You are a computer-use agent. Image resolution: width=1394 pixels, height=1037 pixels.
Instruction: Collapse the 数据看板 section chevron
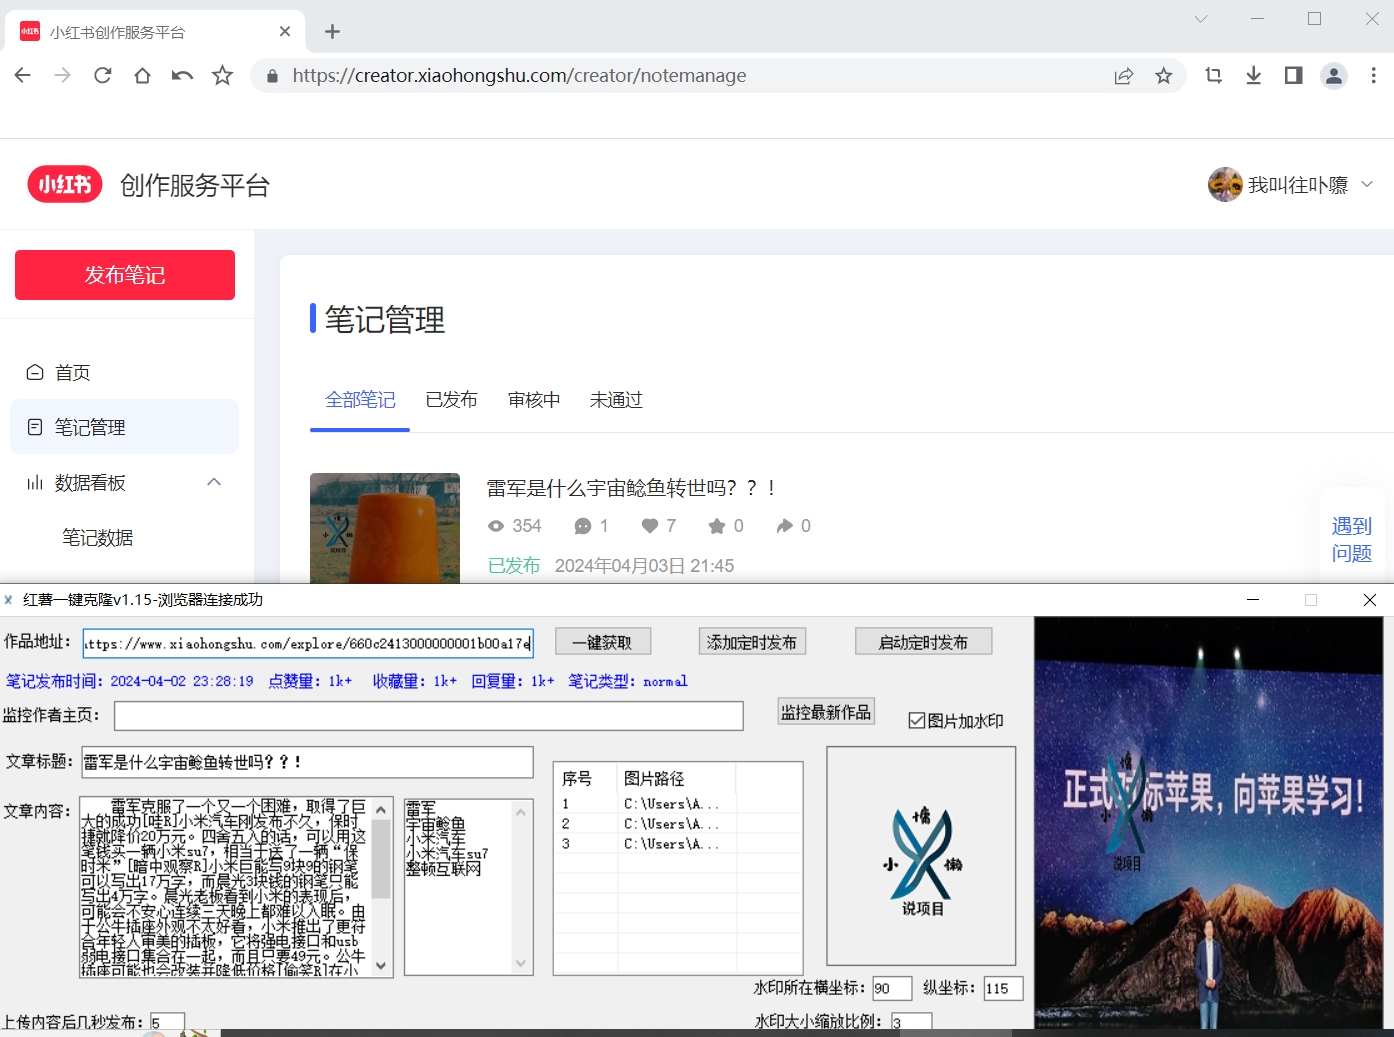tap(213, 481)
